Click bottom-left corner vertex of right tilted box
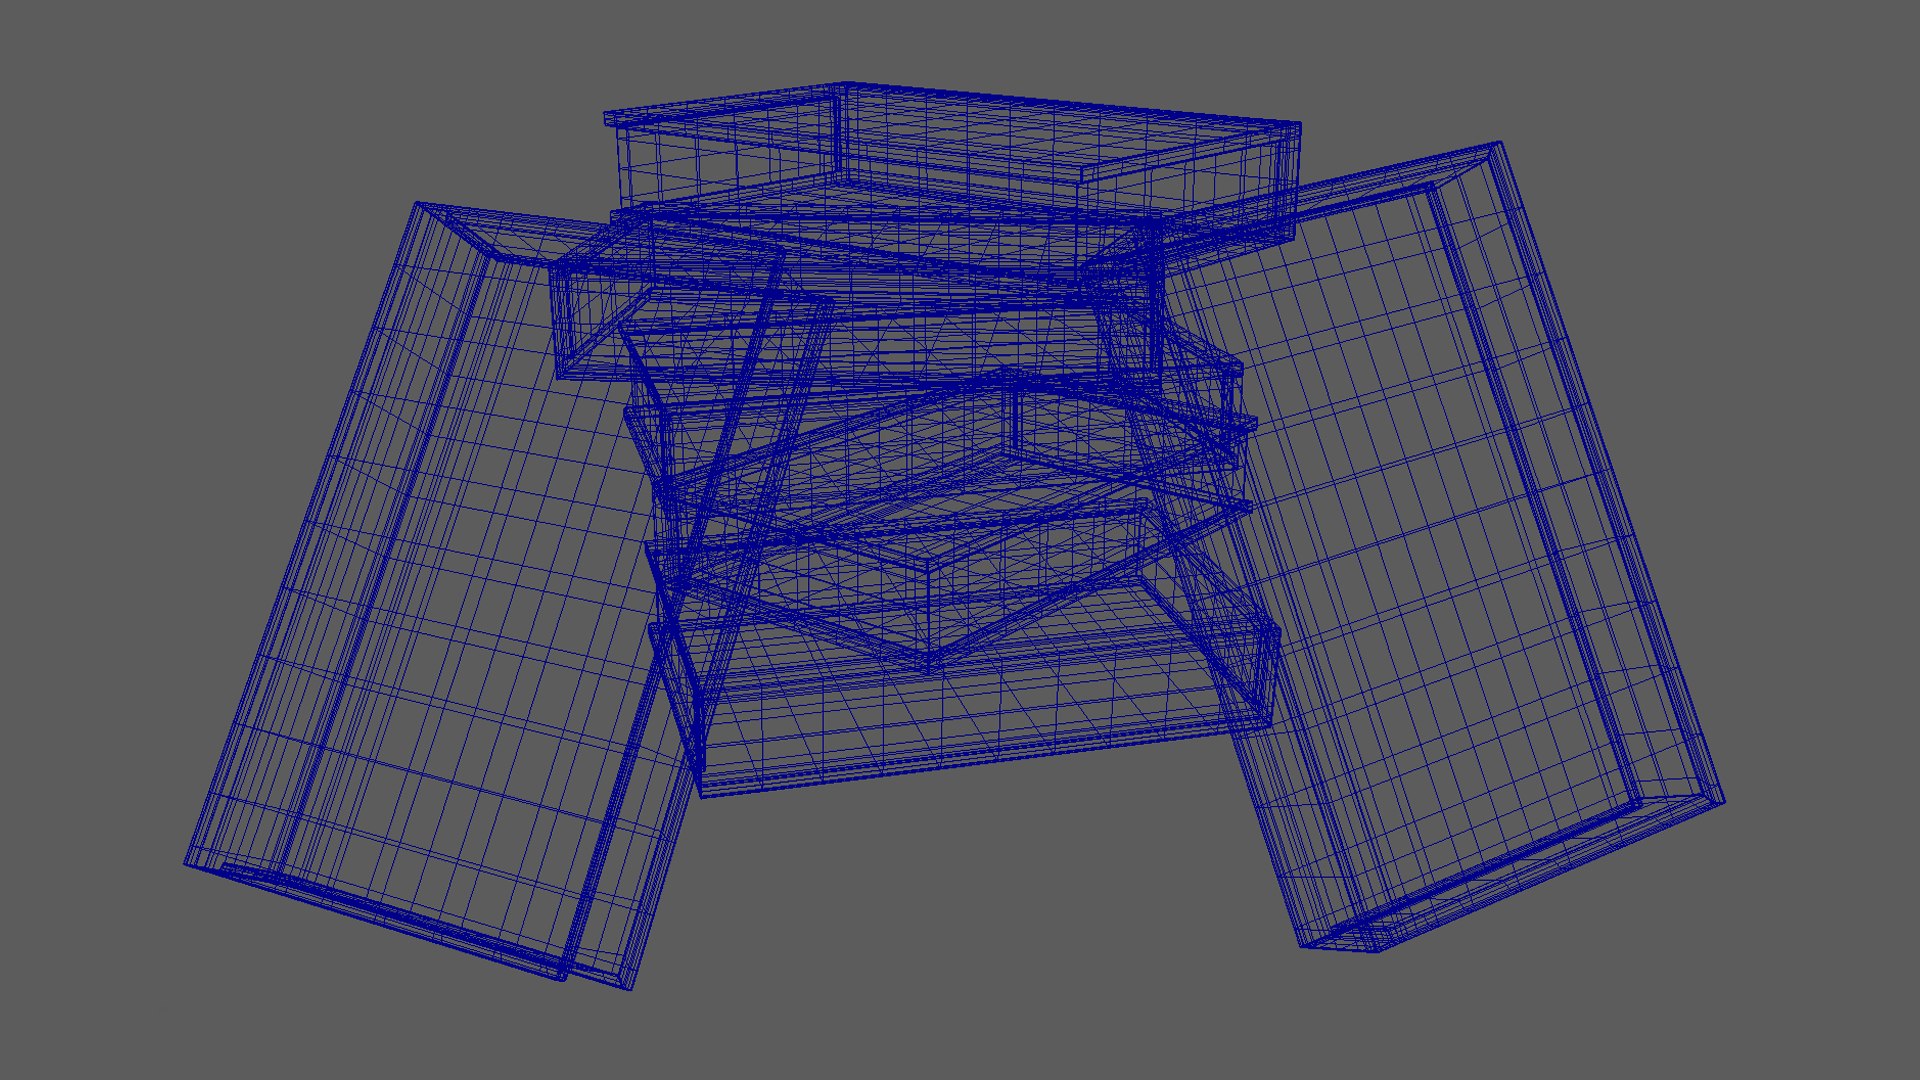The height and width of the screenshot is (1080, 1920). coord(1302,945)
